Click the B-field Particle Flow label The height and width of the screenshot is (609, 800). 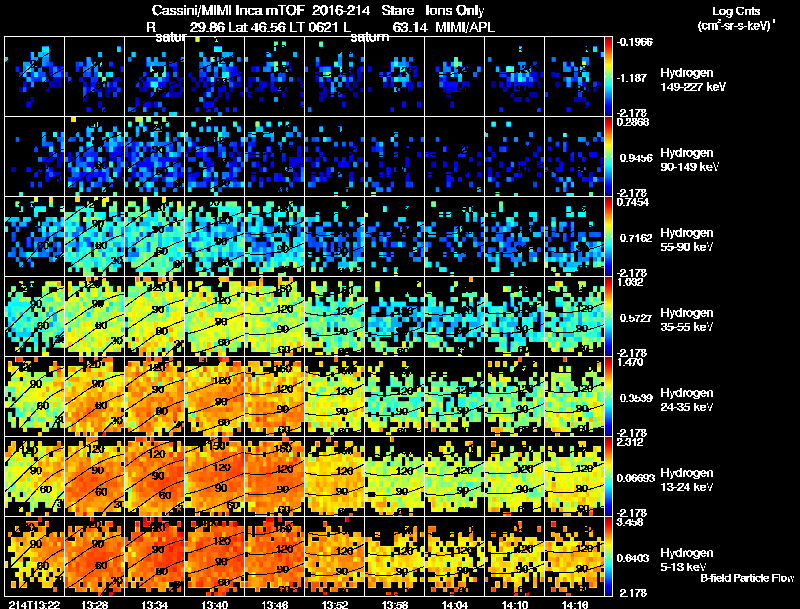coord(747,578)
